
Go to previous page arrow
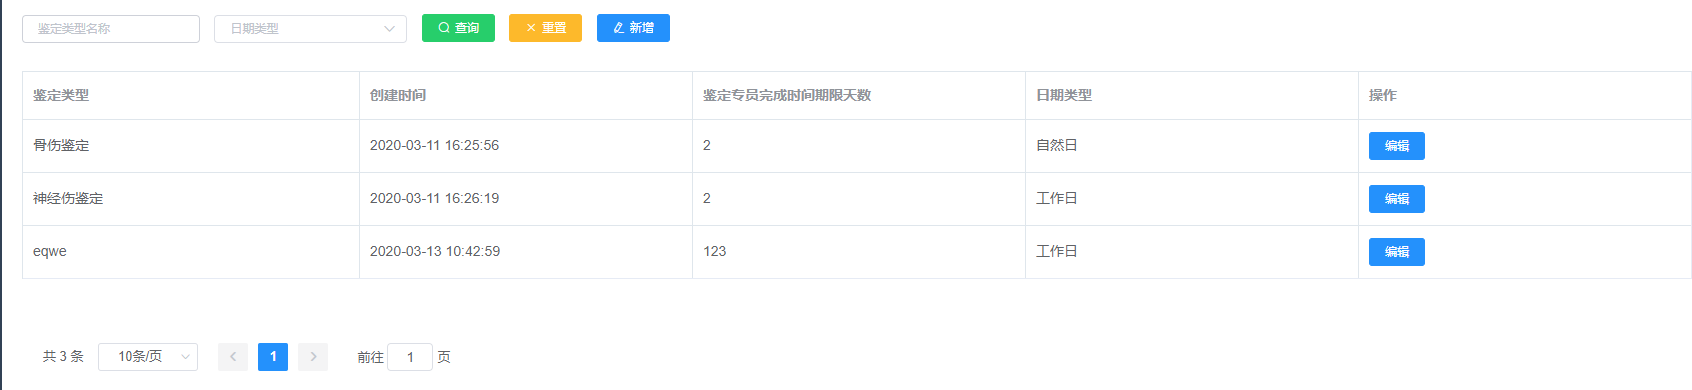click(x=233, y=357)
